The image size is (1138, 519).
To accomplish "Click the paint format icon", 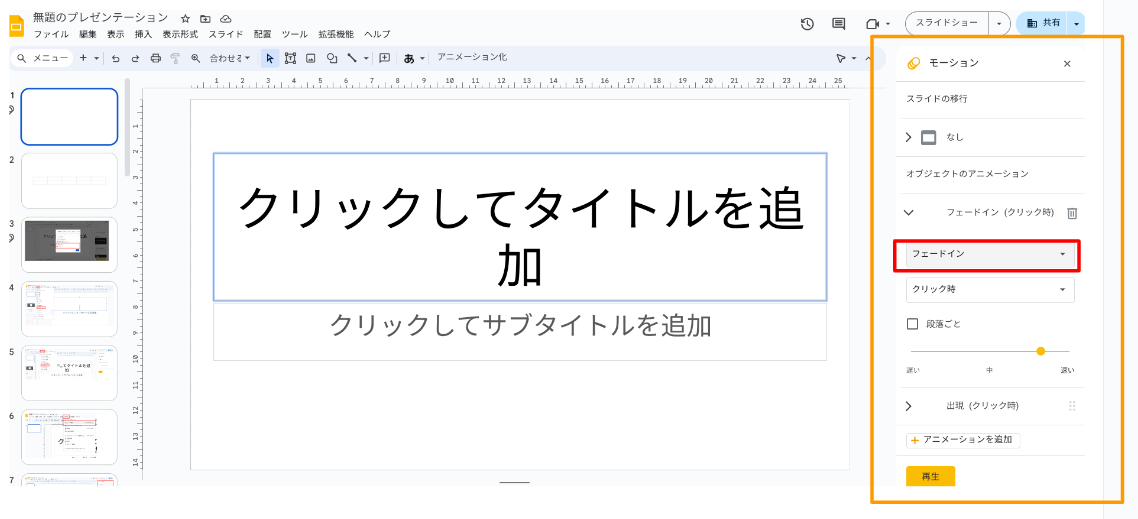I will pyautogui.click(x=175, y=58).
